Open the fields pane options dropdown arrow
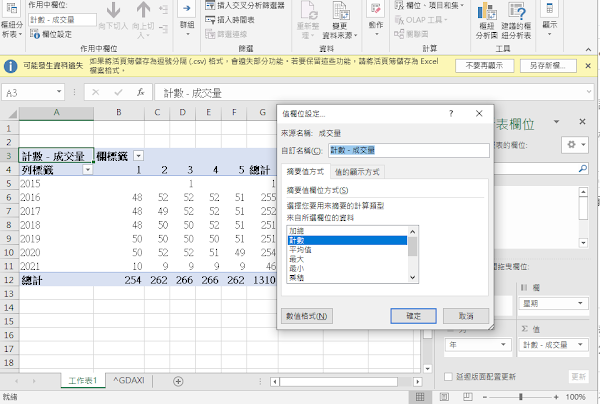Viewport: 600px width, 404px height. tap(556, 122)
